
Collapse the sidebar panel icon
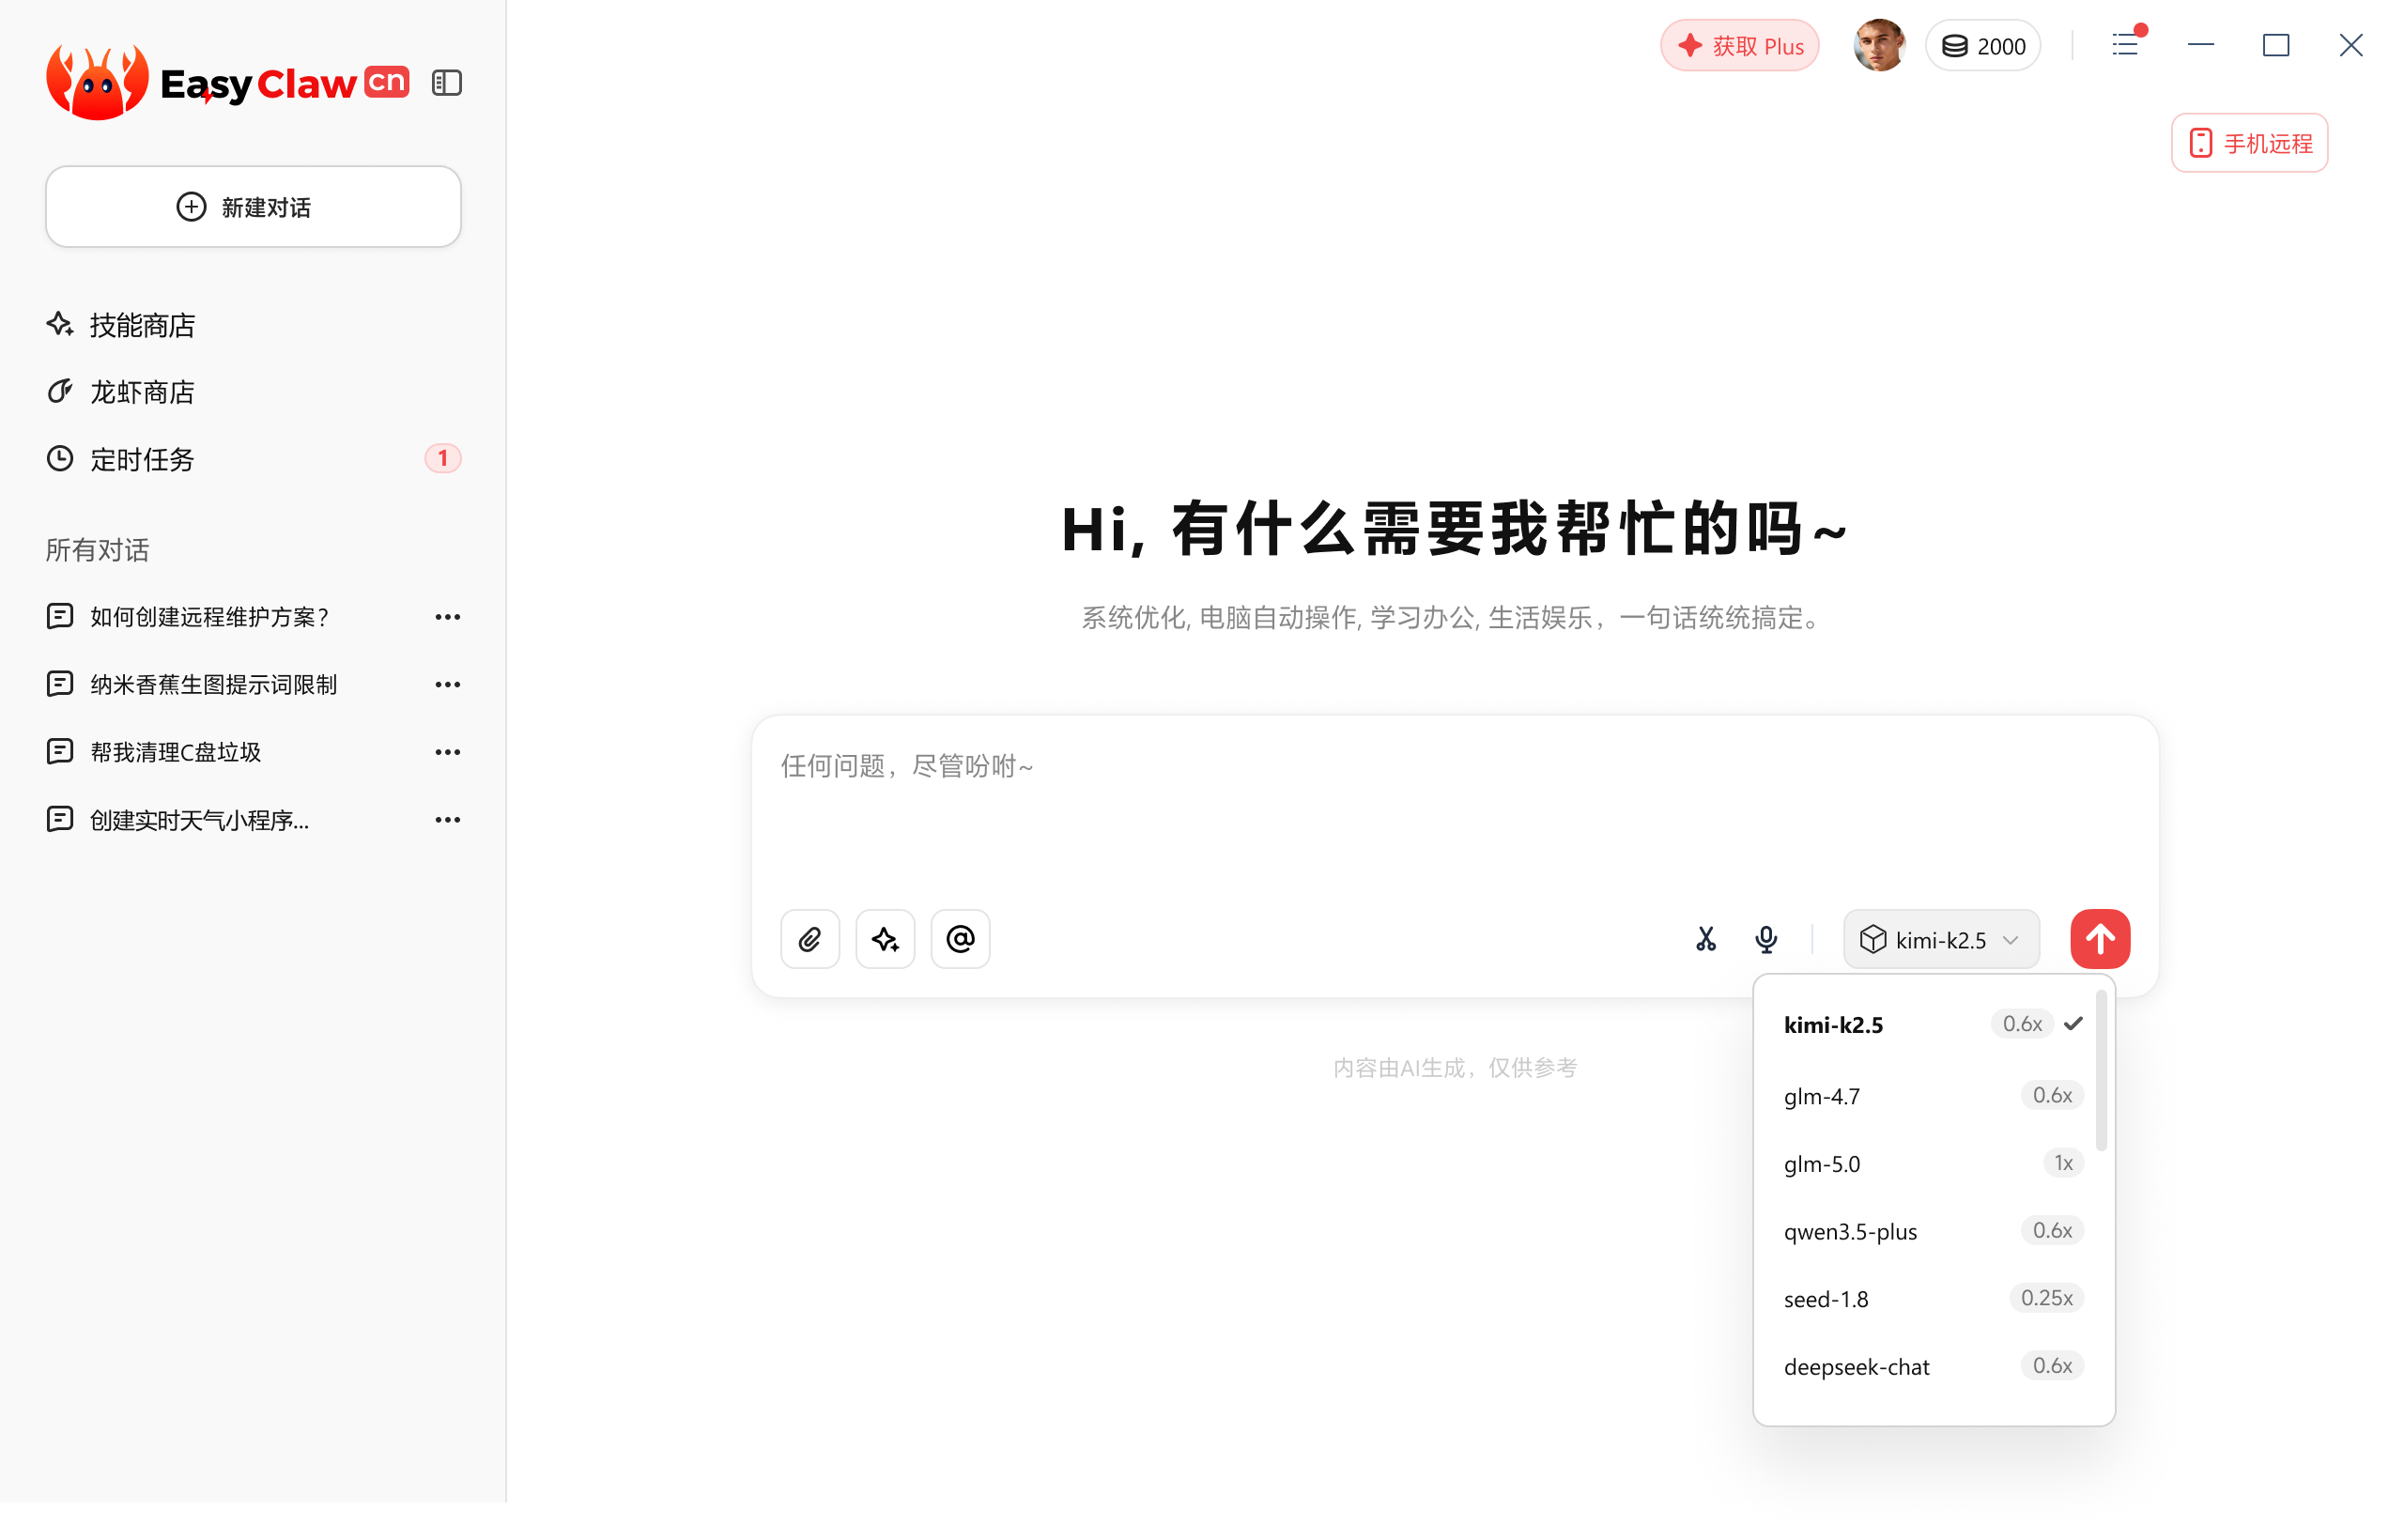click(446, 83)
